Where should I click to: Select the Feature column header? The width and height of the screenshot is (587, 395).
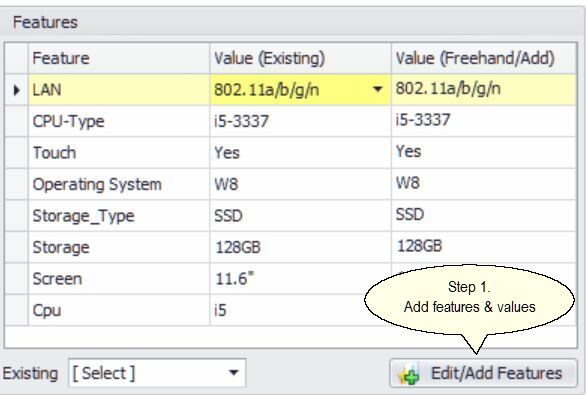point(119,58)
